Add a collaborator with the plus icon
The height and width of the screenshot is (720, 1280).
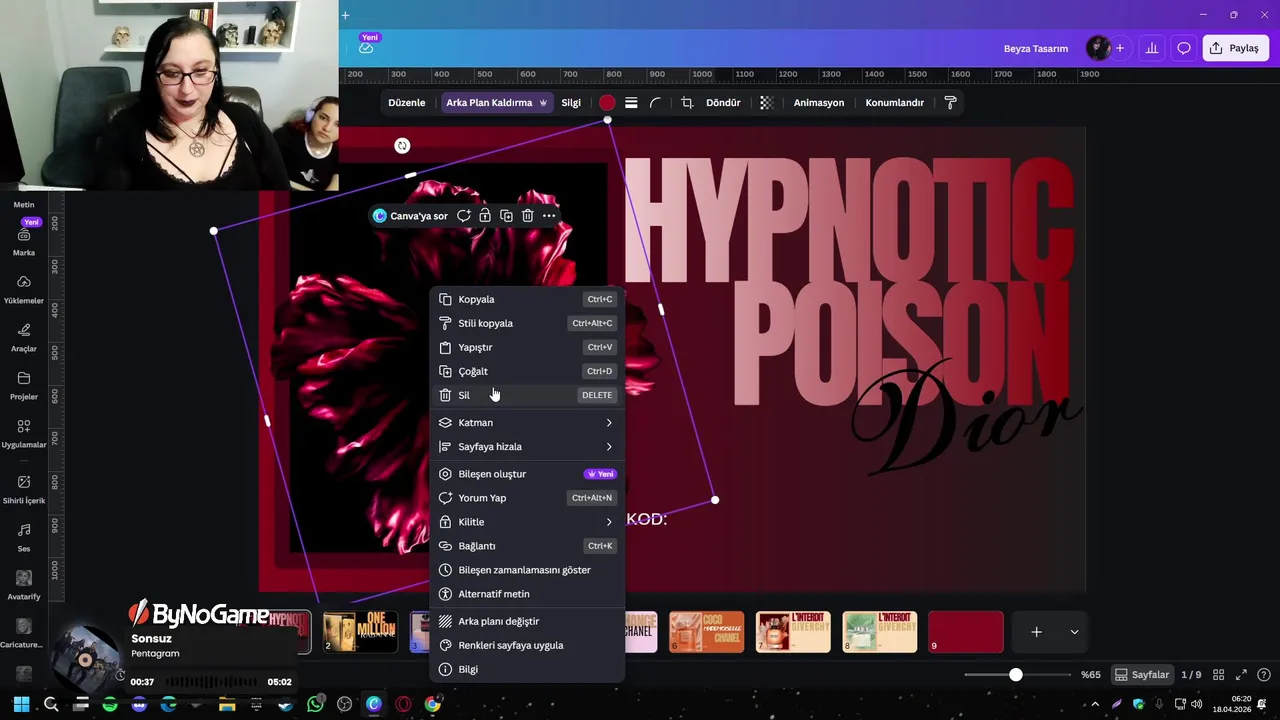click(1120, 48)
